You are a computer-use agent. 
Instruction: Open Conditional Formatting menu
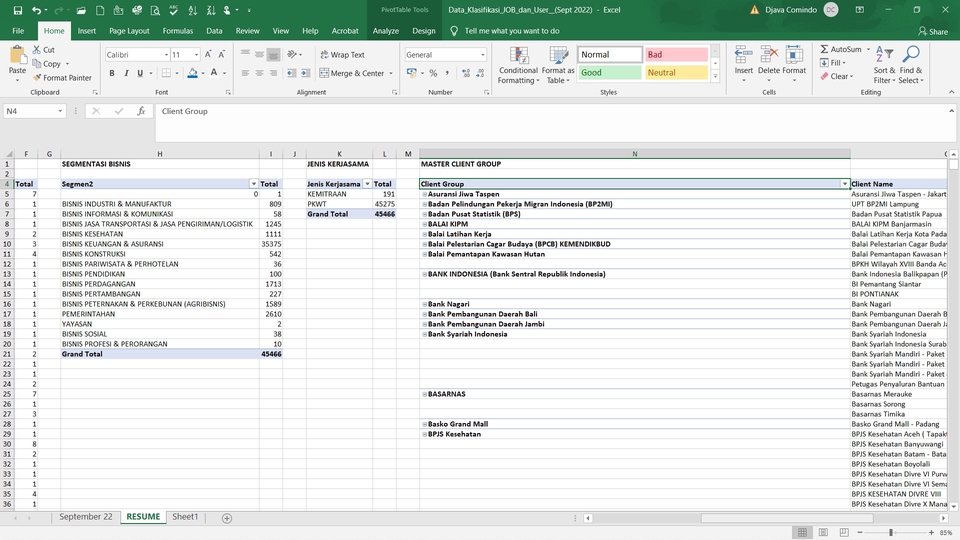(x=518, y=65)
